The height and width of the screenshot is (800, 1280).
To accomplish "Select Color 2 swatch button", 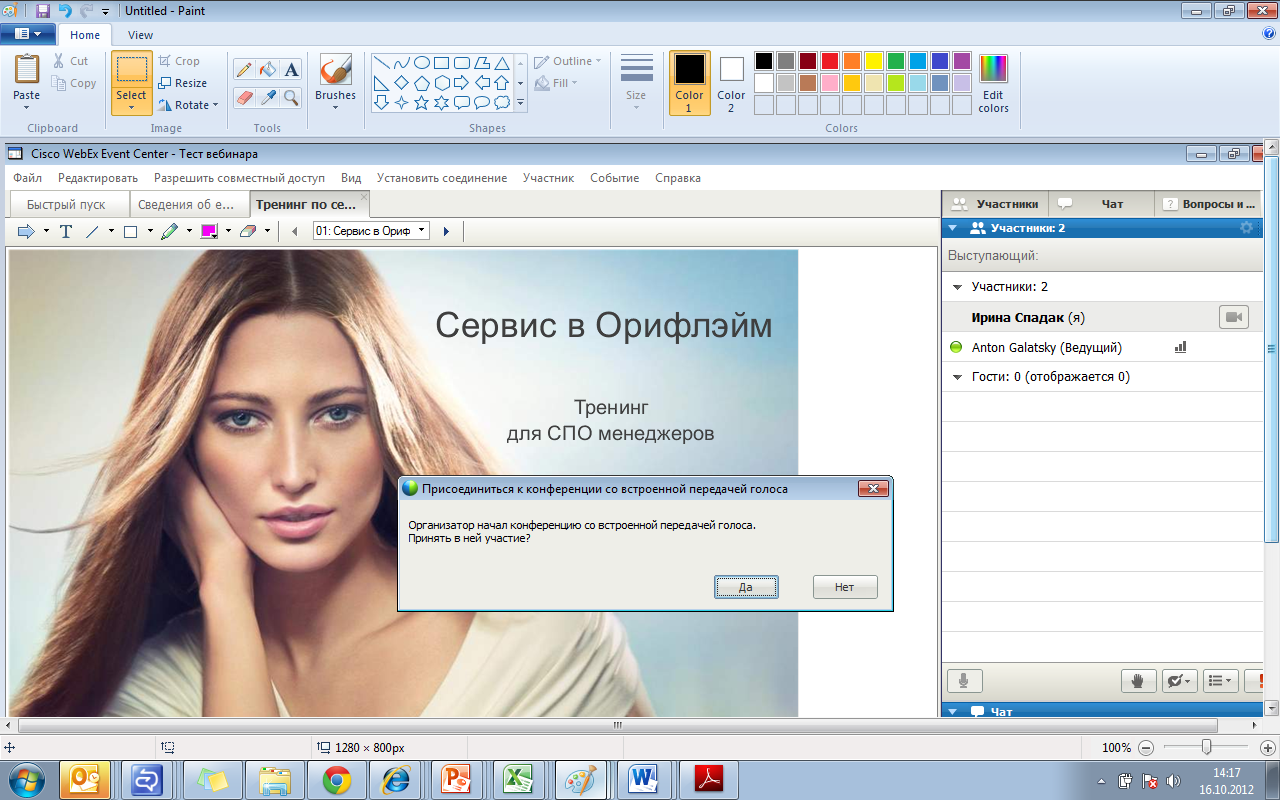I will click(x=731, y=84).
